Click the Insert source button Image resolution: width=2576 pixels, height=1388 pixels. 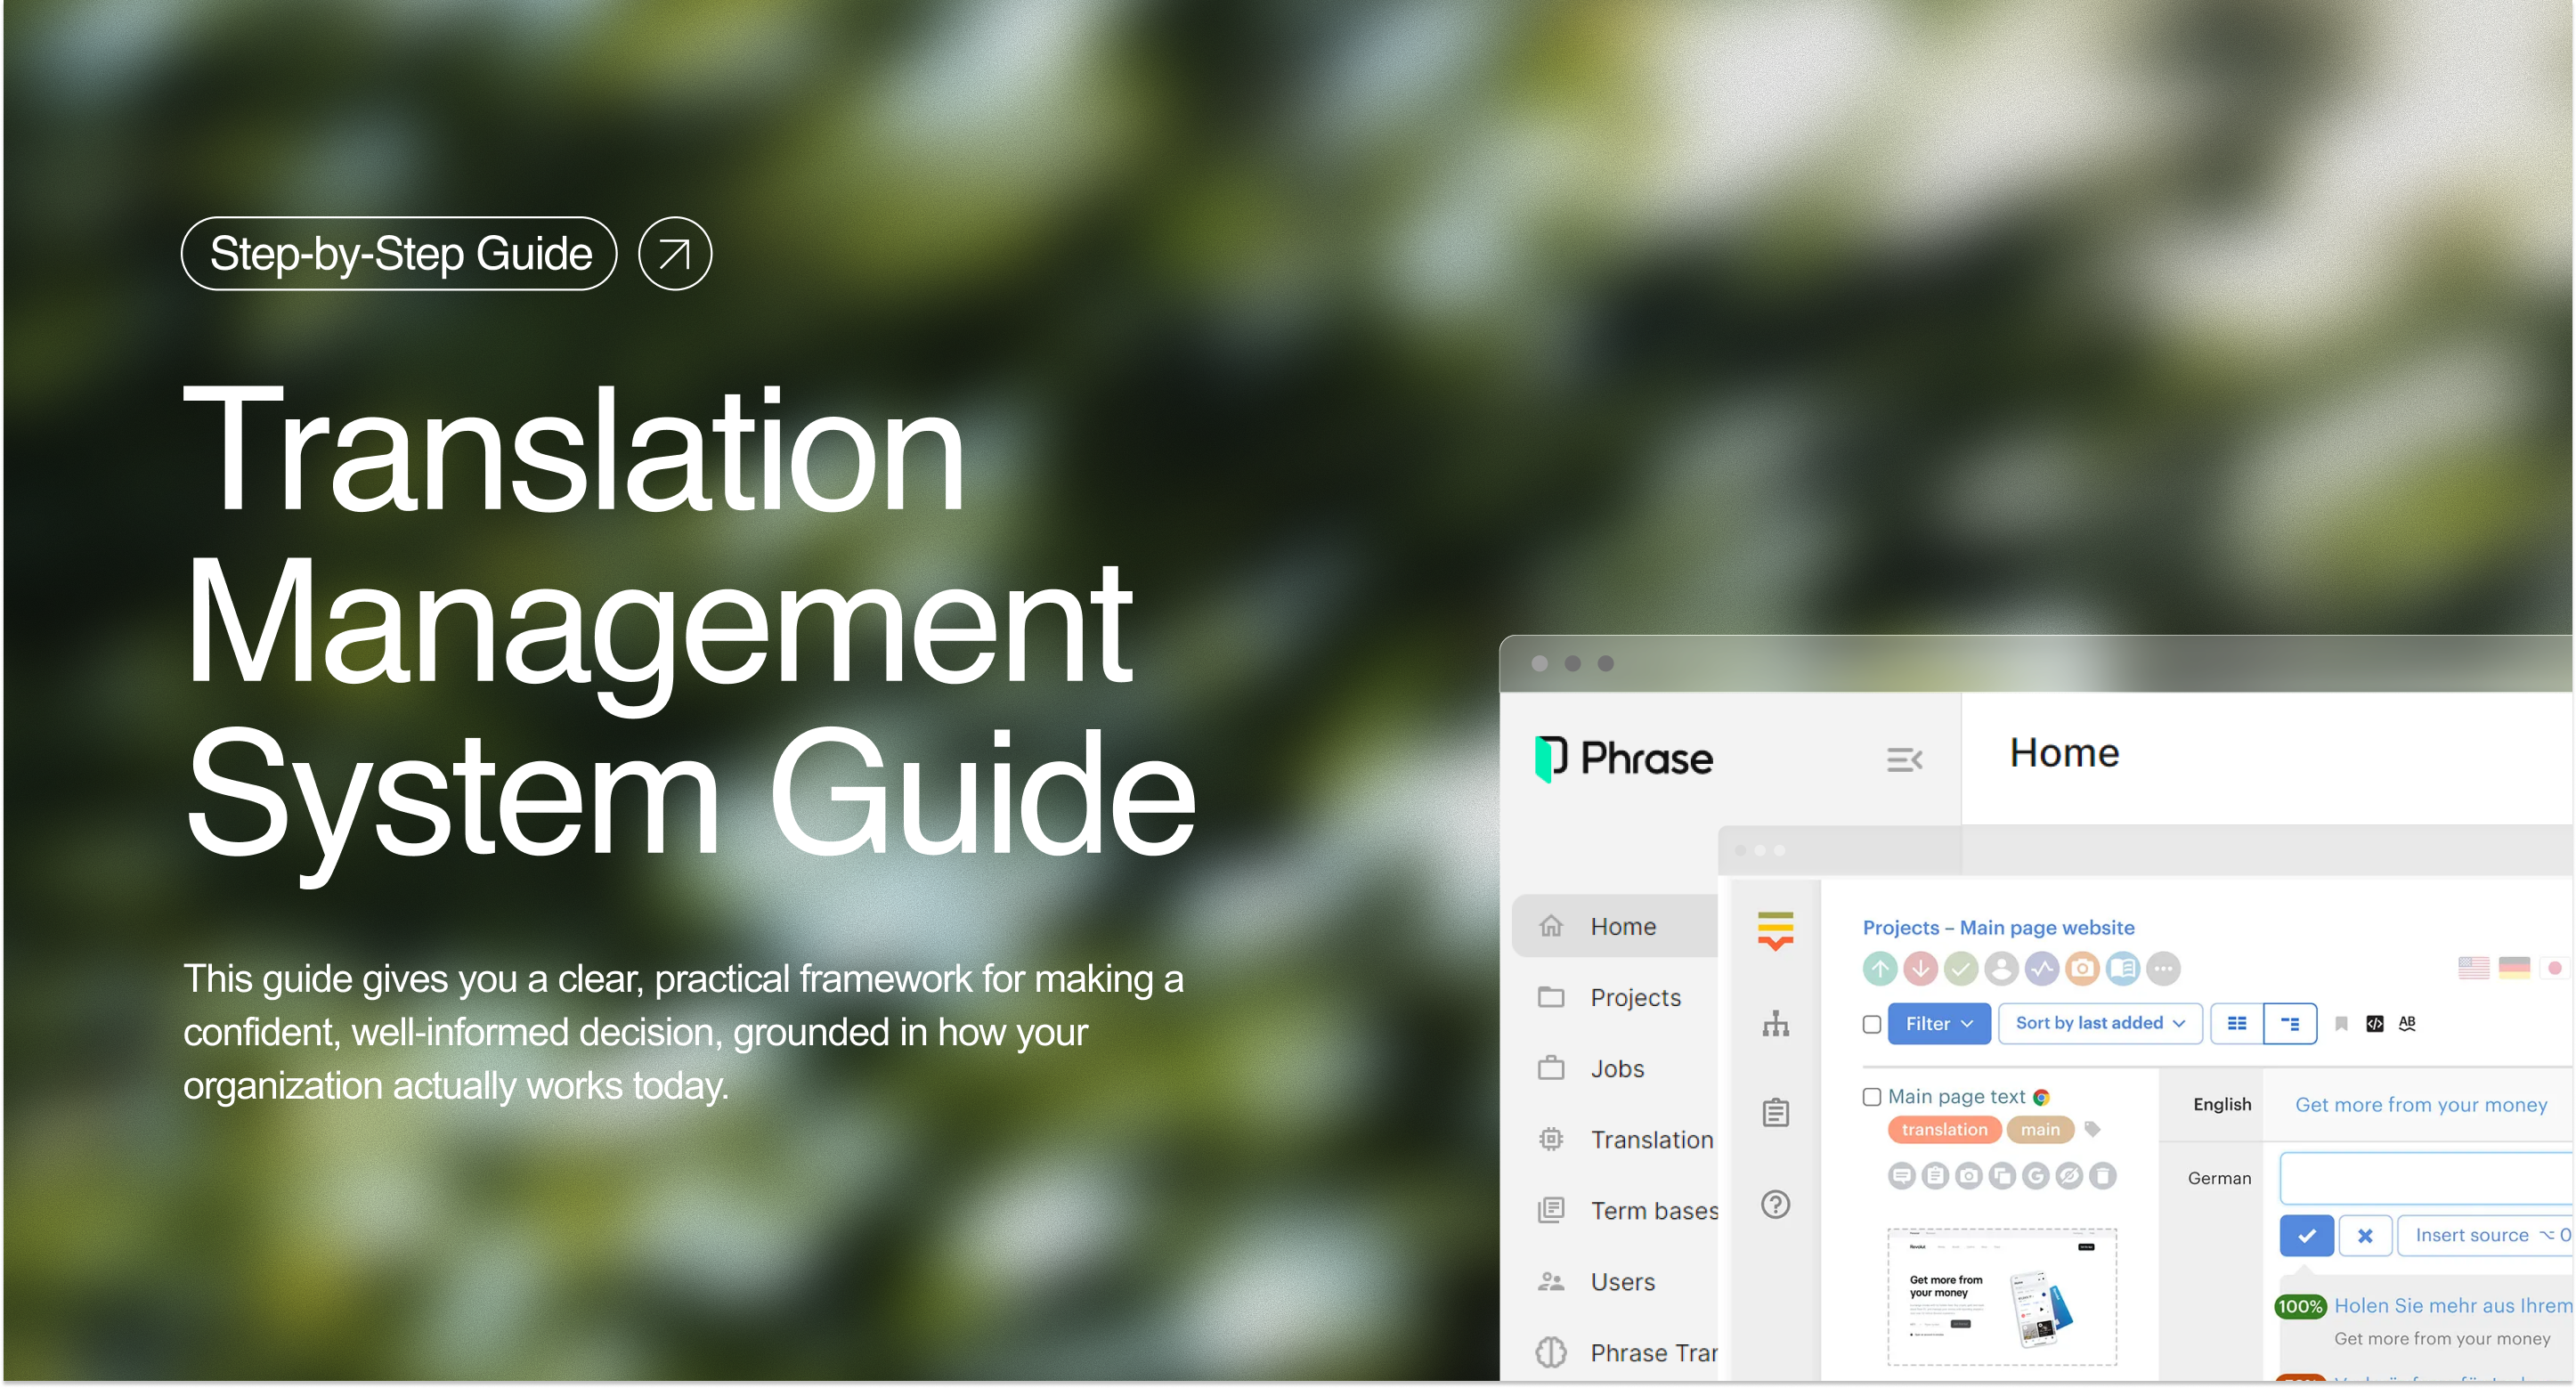2486,1236
